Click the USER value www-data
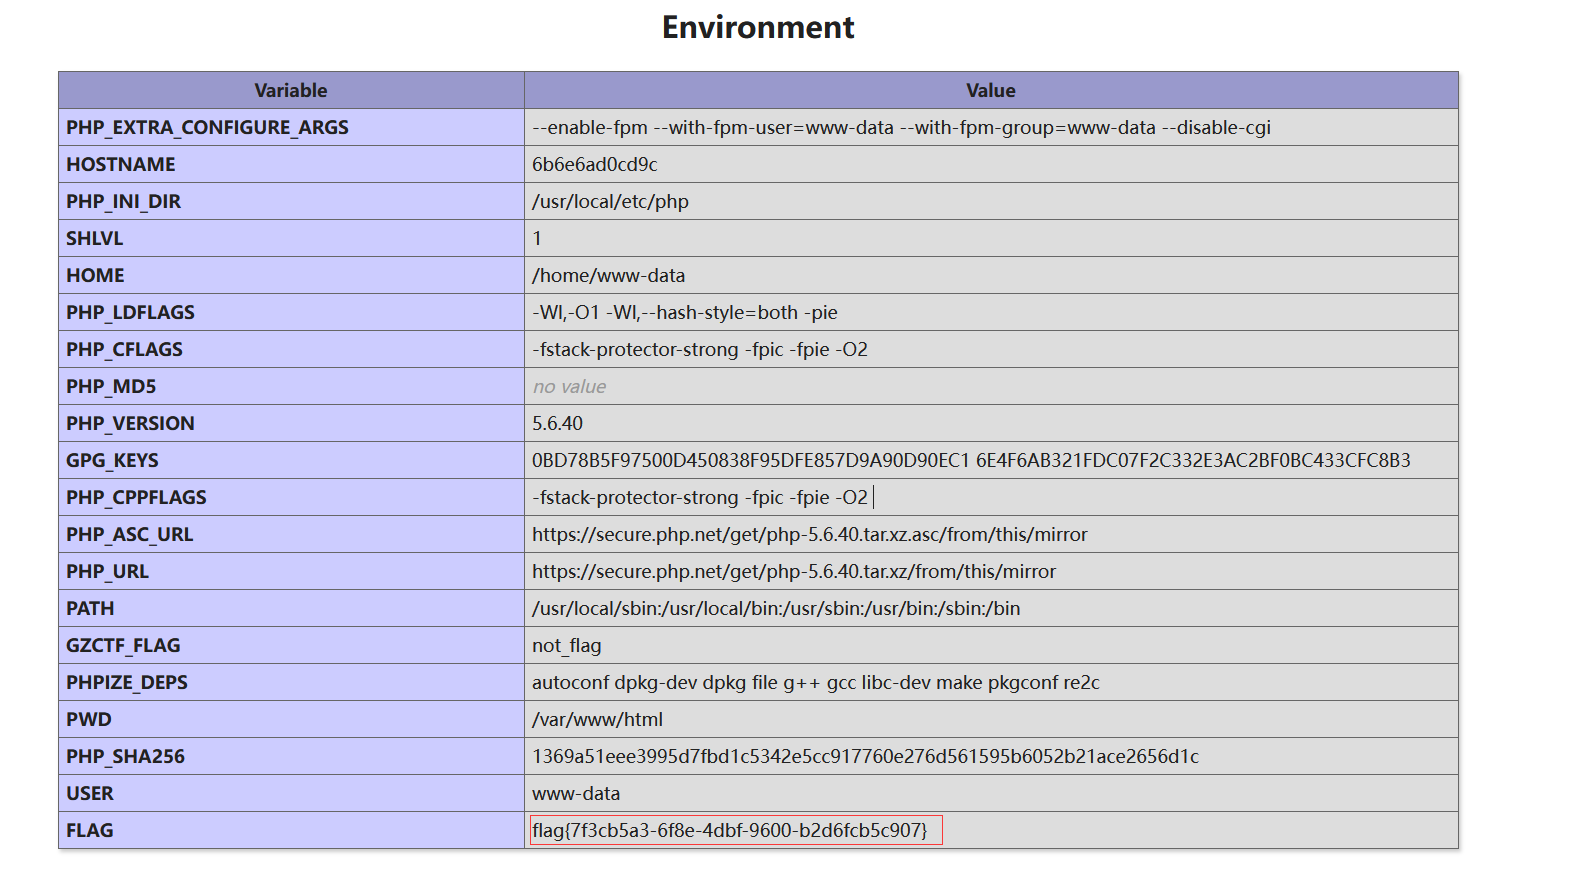1569x872 pixels. 576,794
